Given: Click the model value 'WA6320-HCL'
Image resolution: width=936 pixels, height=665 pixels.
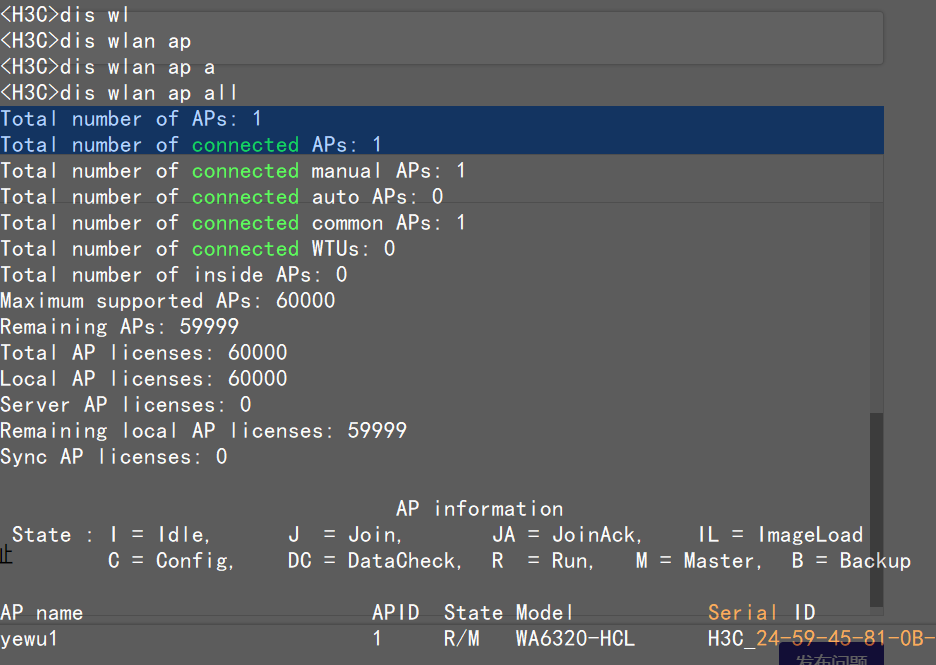Looking at the screenshot, I should tap(575, 638).
